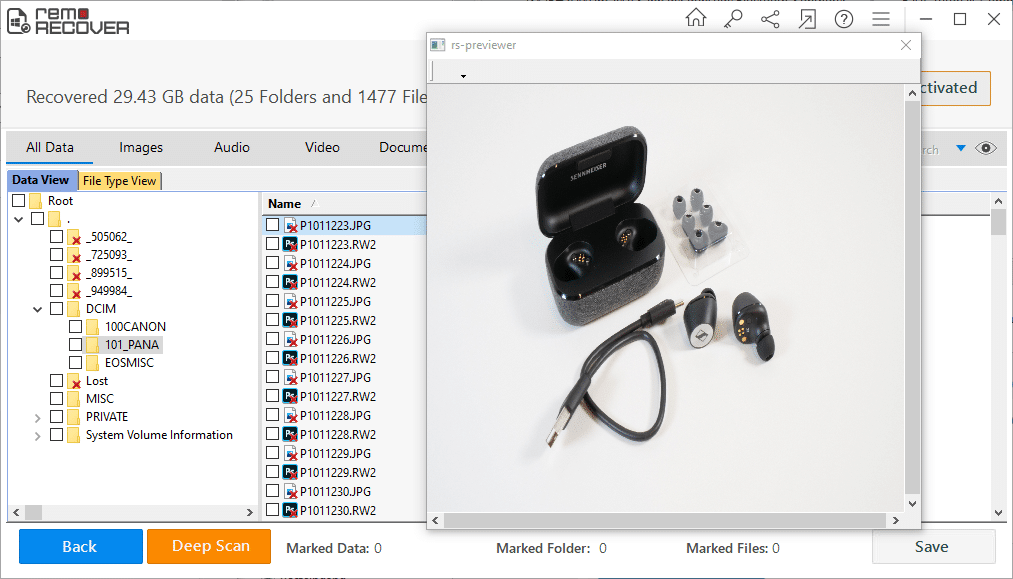Open the Help question mark icon
Screen dimensions: 1013x579
point(844,19)
